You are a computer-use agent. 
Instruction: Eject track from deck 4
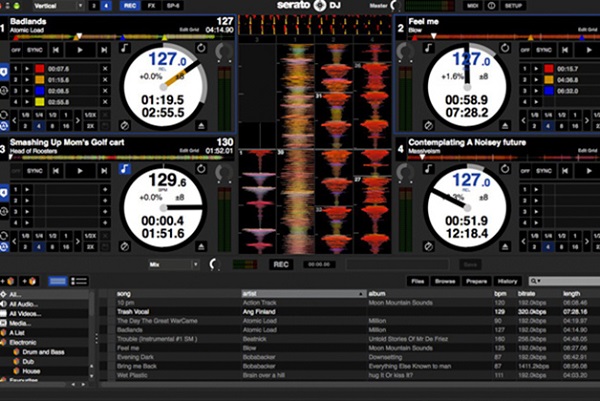coord(505,246)
